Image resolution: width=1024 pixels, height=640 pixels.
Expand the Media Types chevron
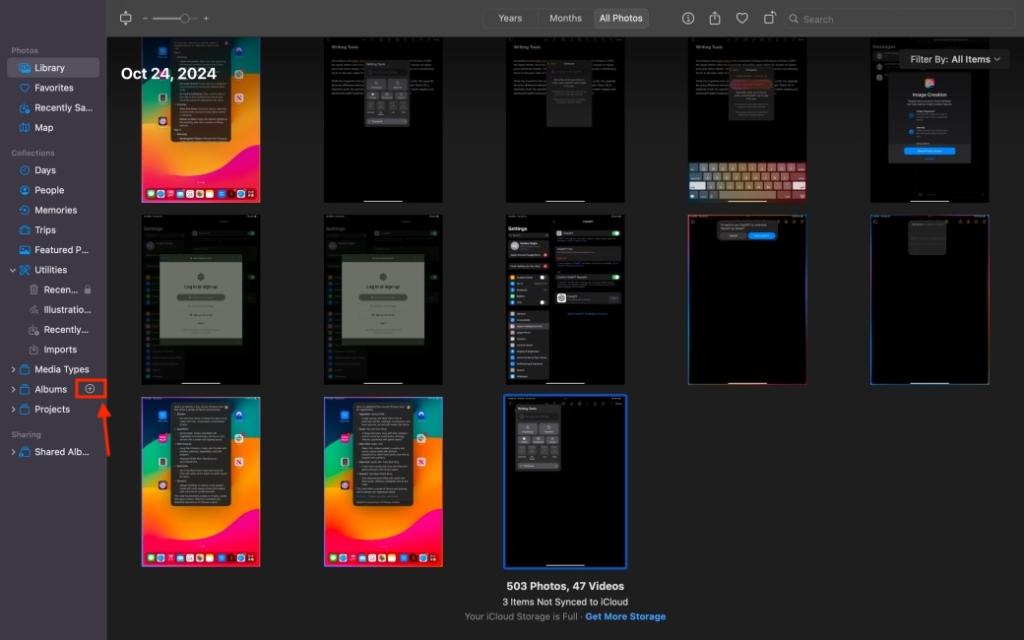coord(12,369)
